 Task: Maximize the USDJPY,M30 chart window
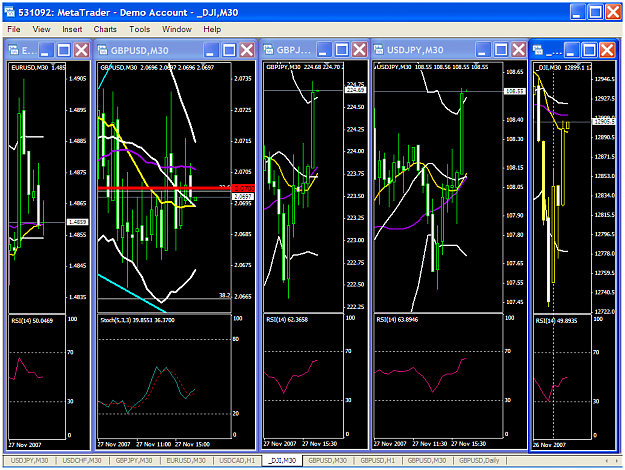coord(501,50)
